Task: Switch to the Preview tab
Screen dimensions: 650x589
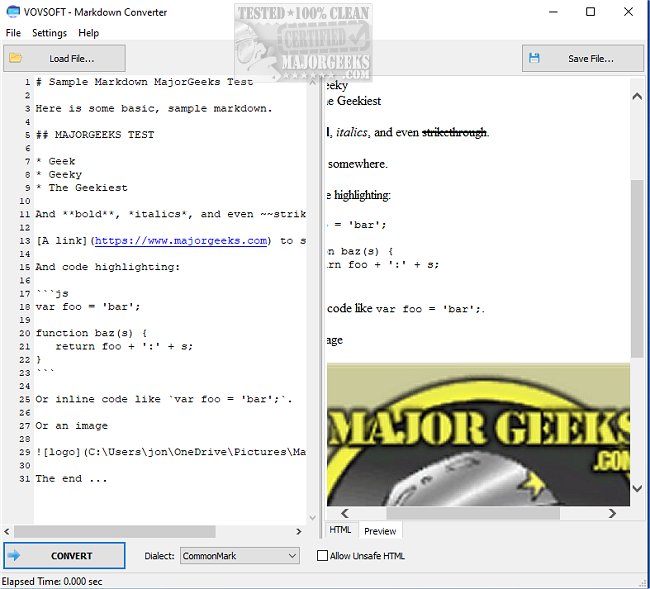Action: point(380,531)
